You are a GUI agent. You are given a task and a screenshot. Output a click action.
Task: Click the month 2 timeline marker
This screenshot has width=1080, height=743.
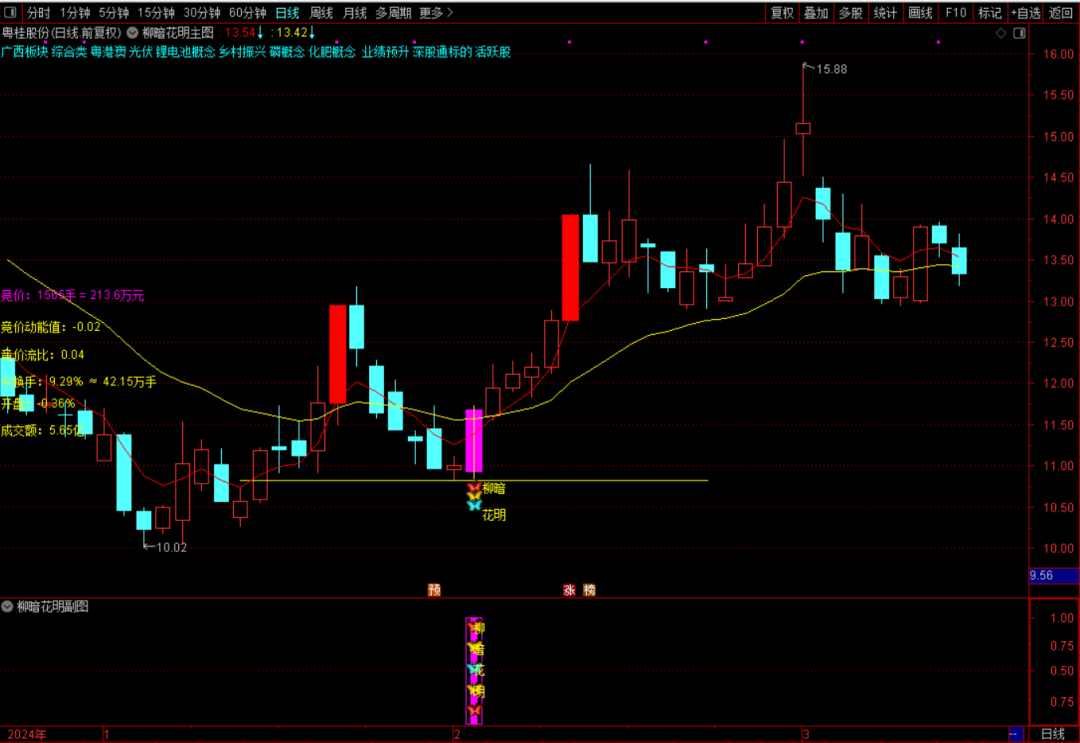click(x=457, y=735)
